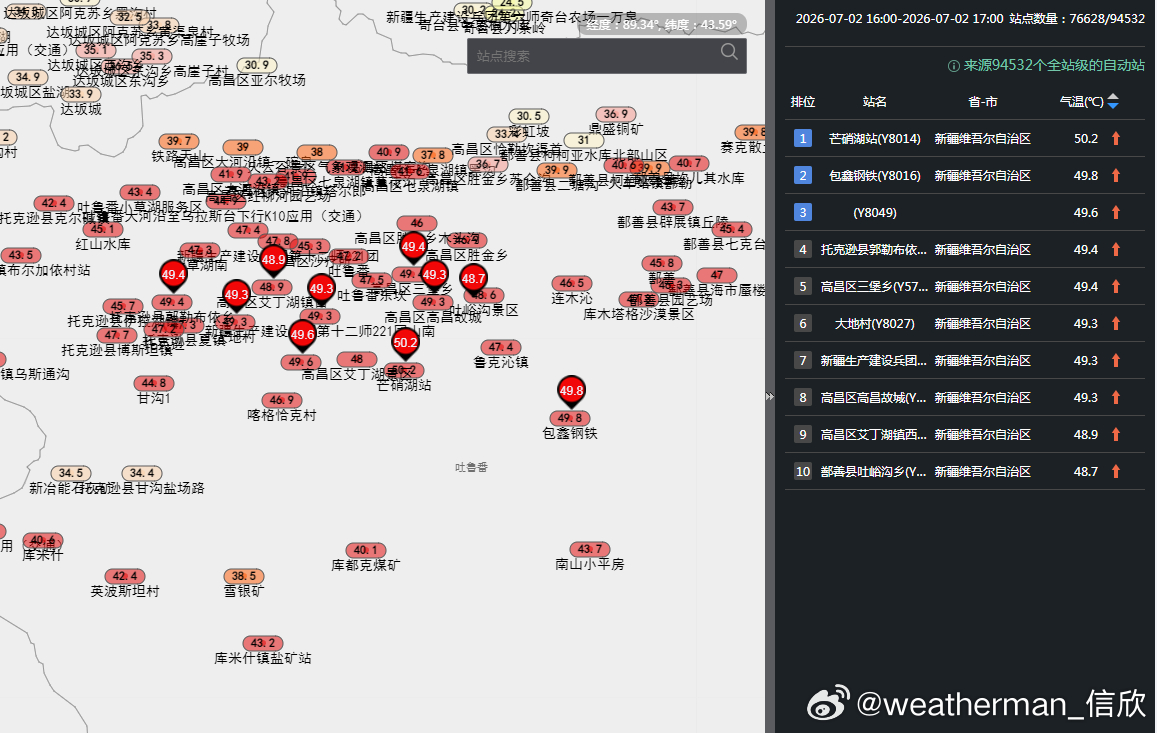Open row 鄯善县吐峪沟乡 in ranking list
Screen dimensions: 1157x733
[x=965, y=471]
